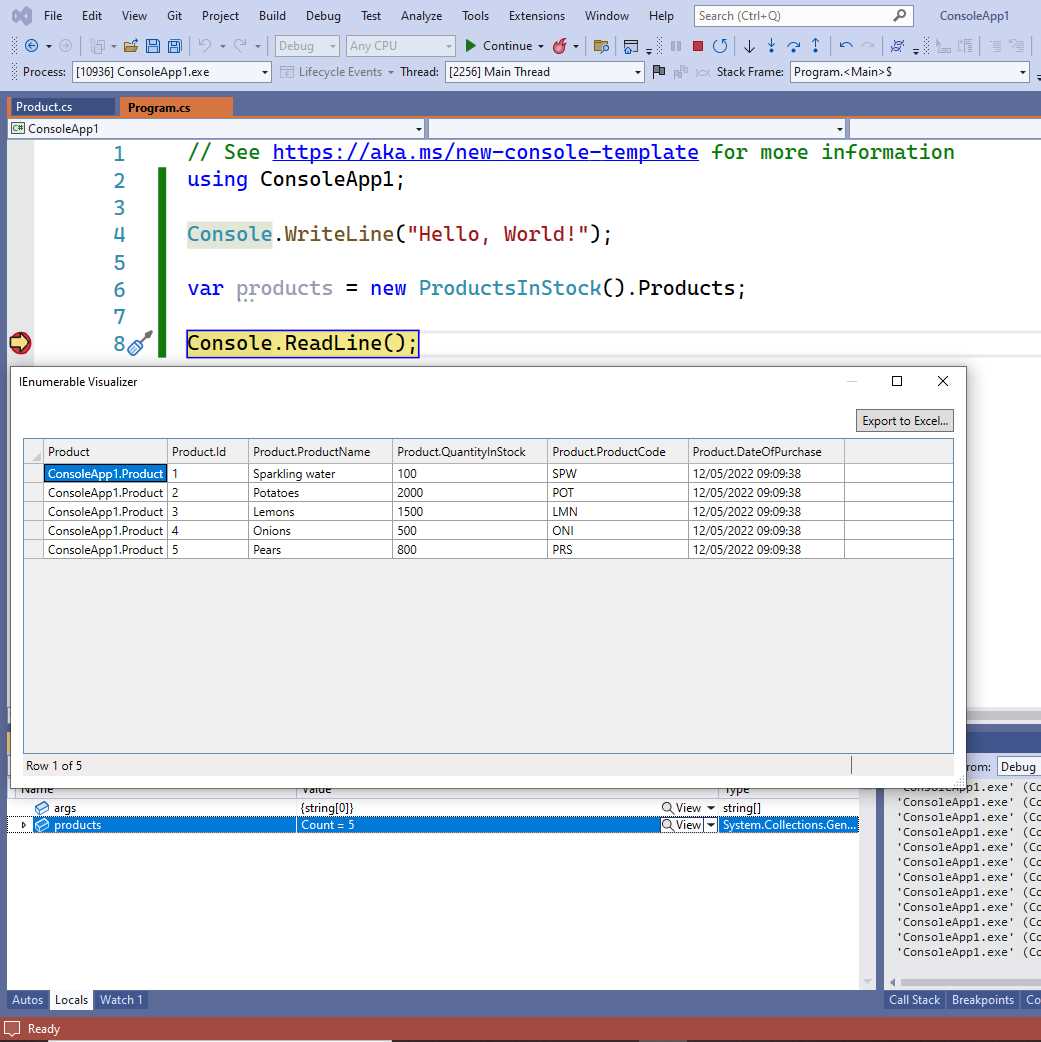Open View dropdown arrow for products row
Image resolution: width=1041 pixels, height=1042 pixels.
(x=711, y=825)
